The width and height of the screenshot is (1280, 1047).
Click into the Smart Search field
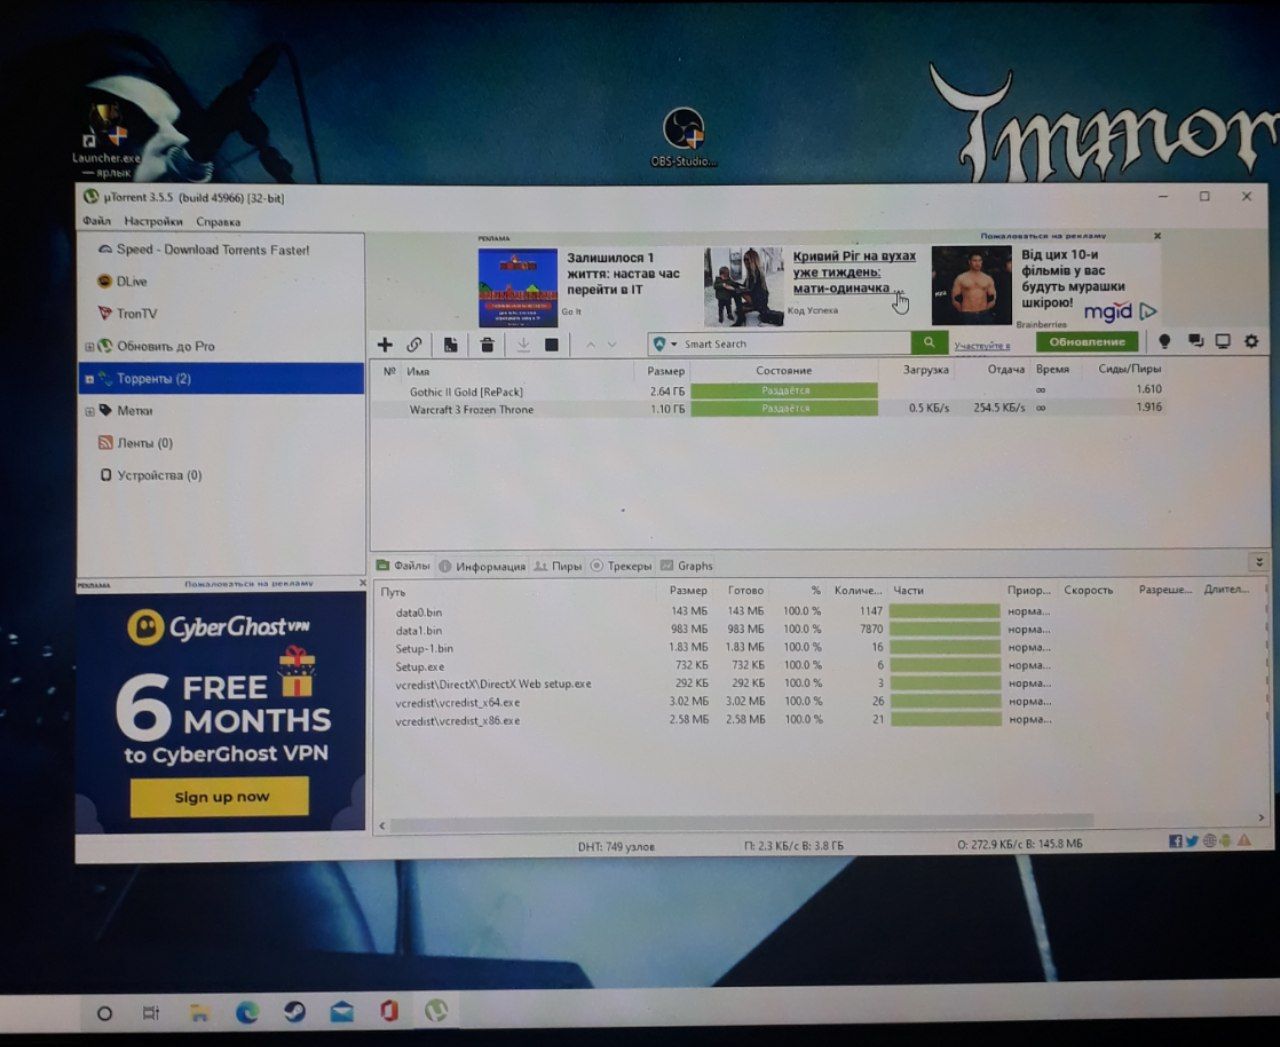(795, 344)
